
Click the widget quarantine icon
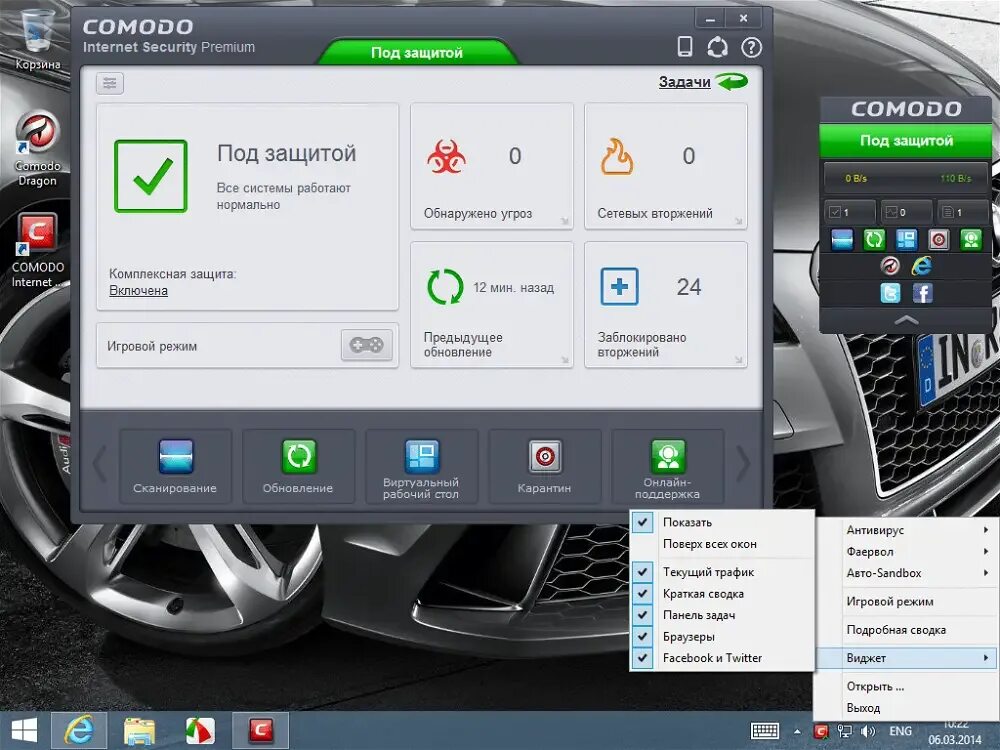[x=938, y=240]
